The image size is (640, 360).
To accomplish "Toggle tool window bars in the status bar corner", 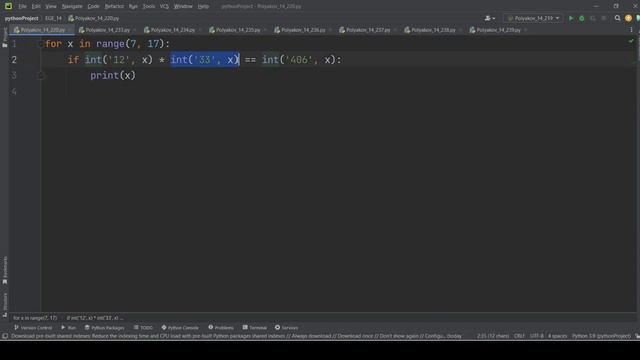I will (5, 336).
